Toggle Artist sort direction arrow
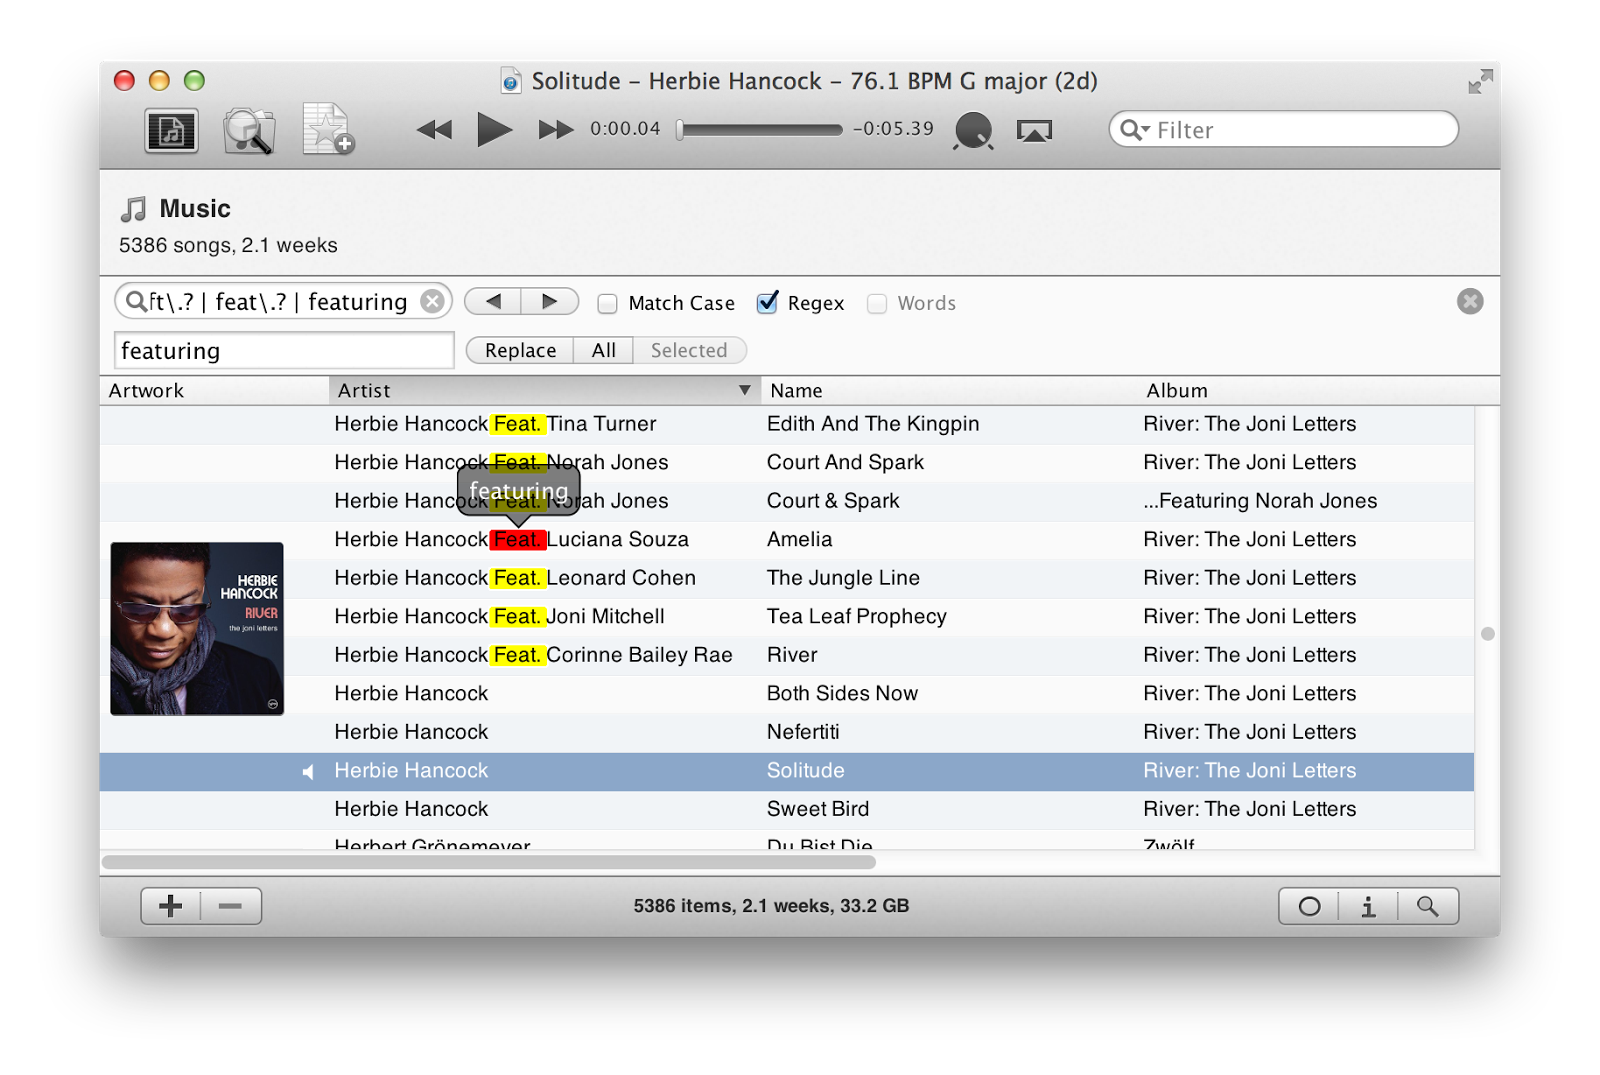 744,391
